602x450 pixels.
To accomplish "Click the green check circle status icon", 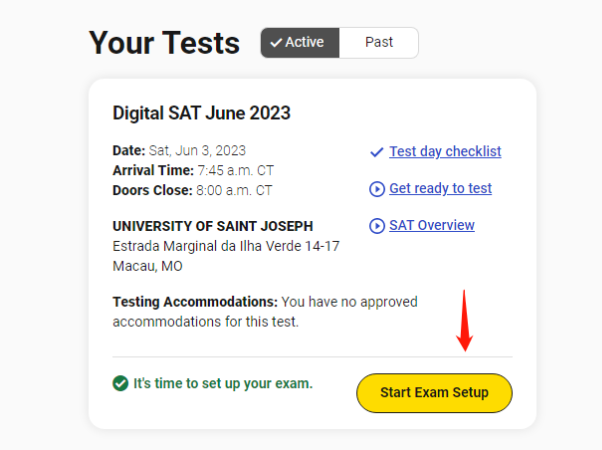I will [x=120, y=383].
